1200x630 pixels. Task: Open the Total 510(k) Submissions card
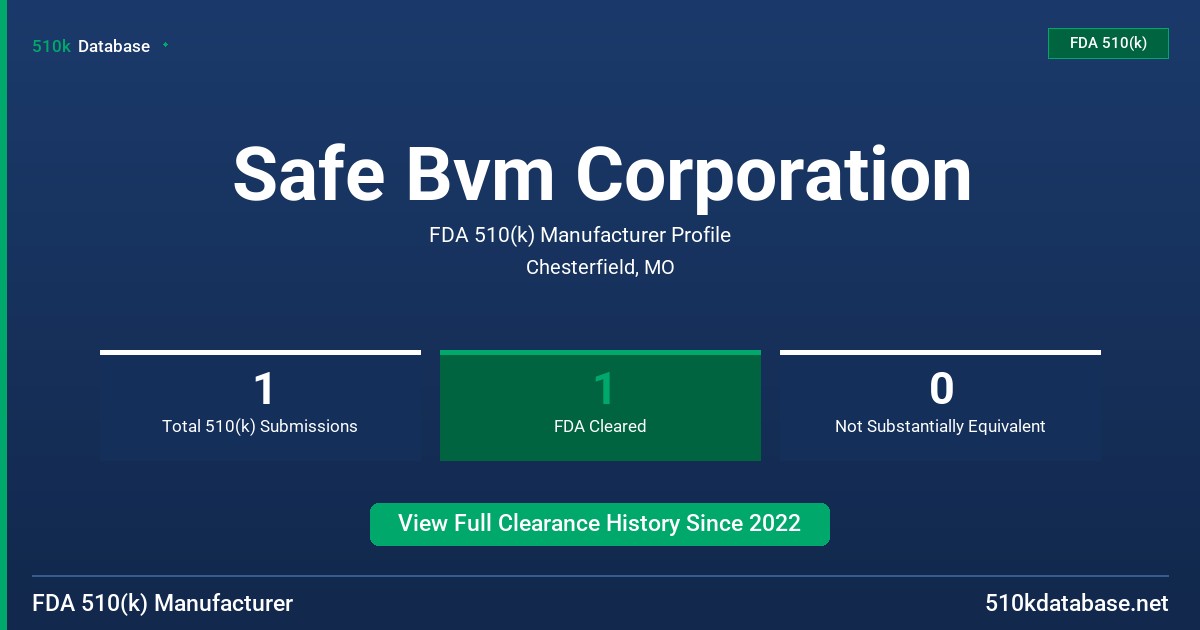260,405
